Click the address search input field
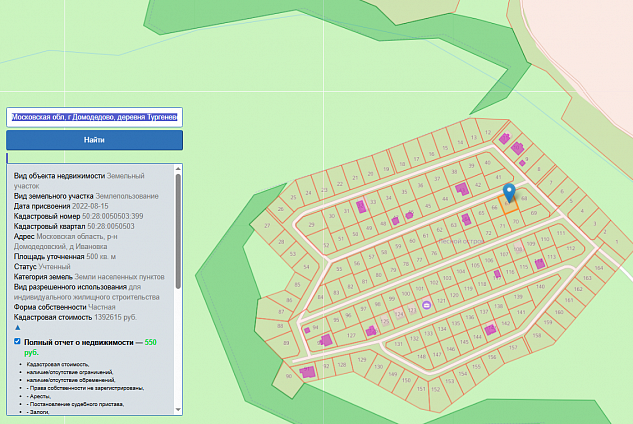This screenshot has height=424, width=633. click(94, 117)
